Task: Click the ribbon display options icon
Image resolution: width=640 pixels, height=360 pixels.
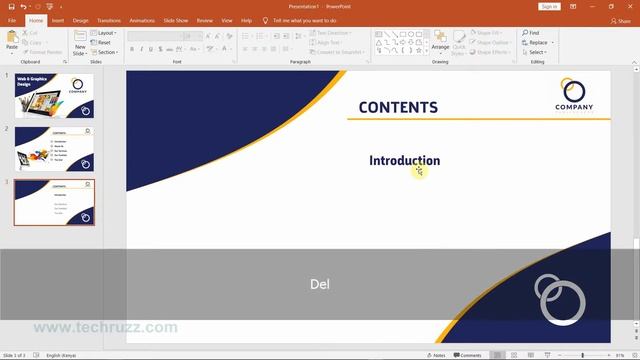Action: click(x=573, y=7)
